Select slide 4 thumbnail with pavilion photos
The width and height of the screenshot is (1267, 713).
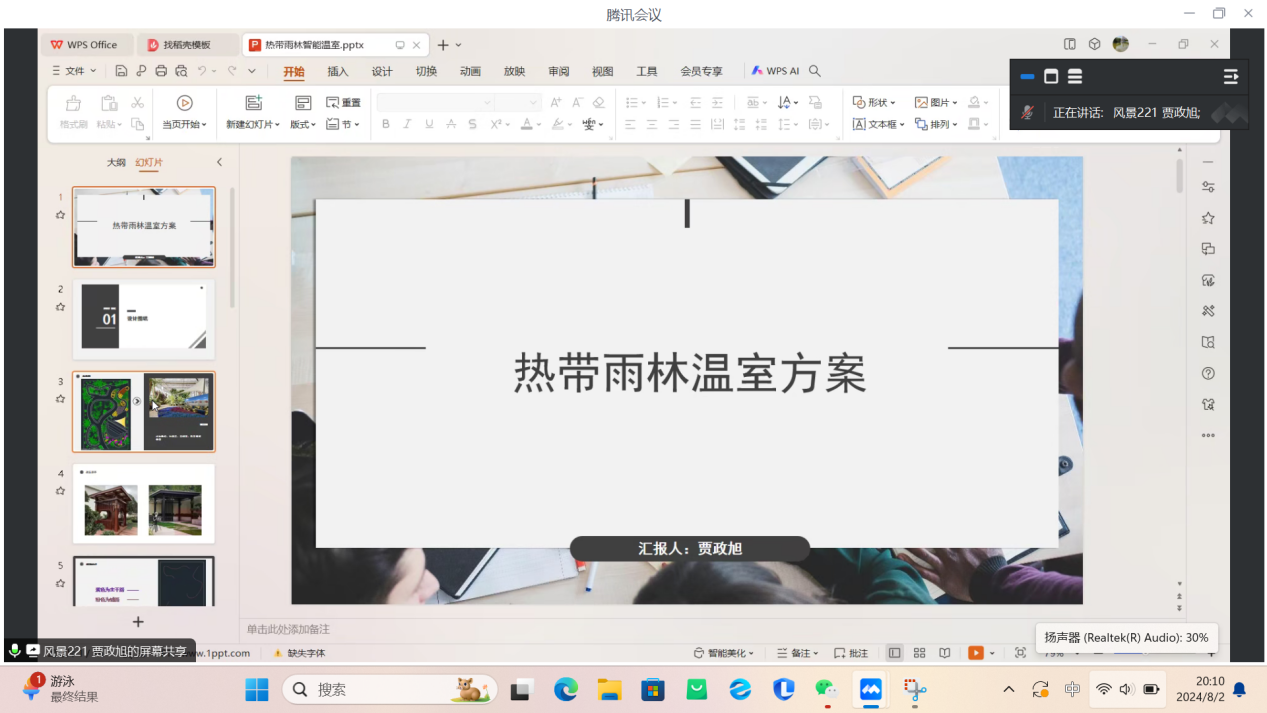[x=143, y=503]
